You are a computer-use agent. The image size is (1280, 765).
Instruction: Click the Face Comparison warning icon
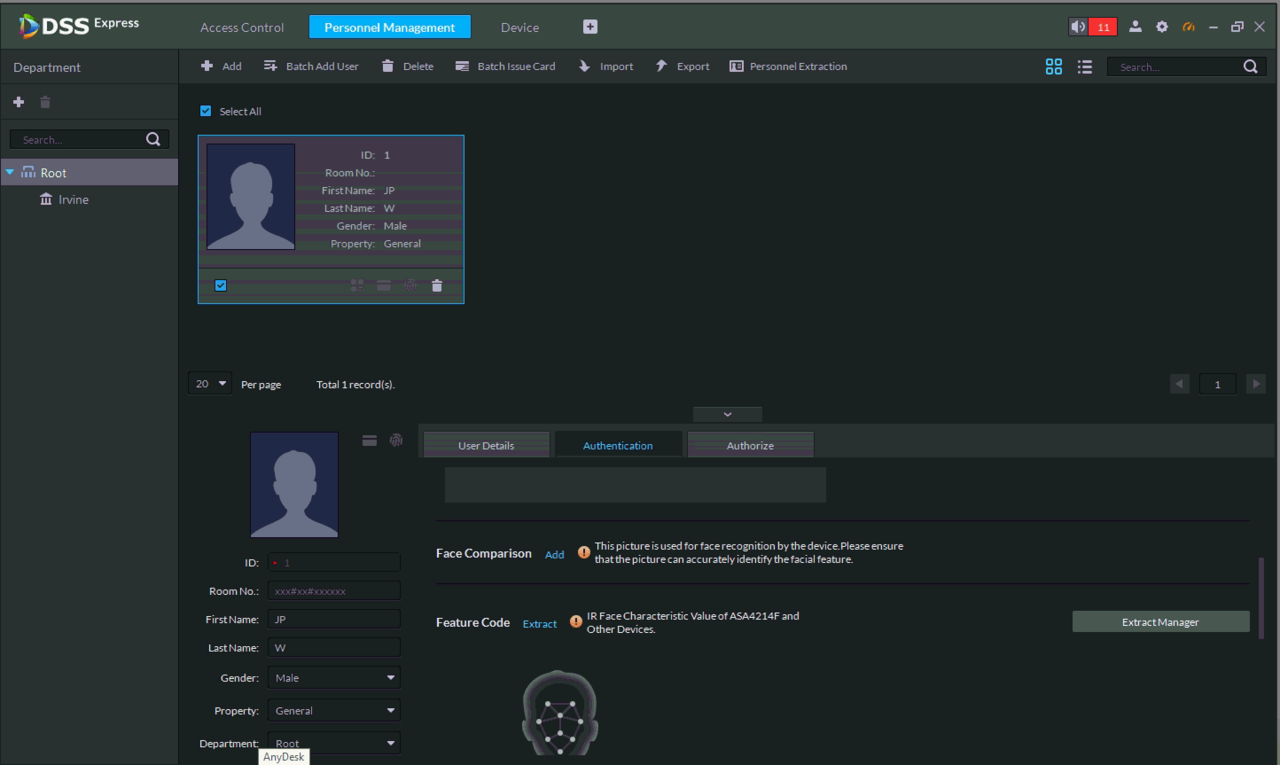584,553
